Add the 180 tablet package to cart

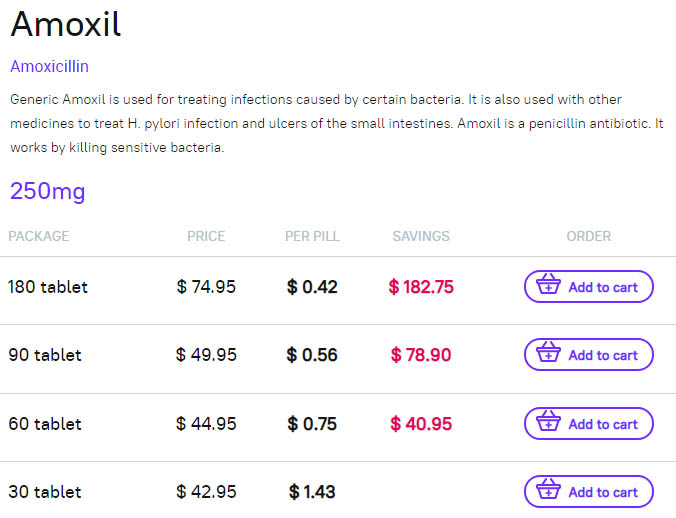click(588, 287)
